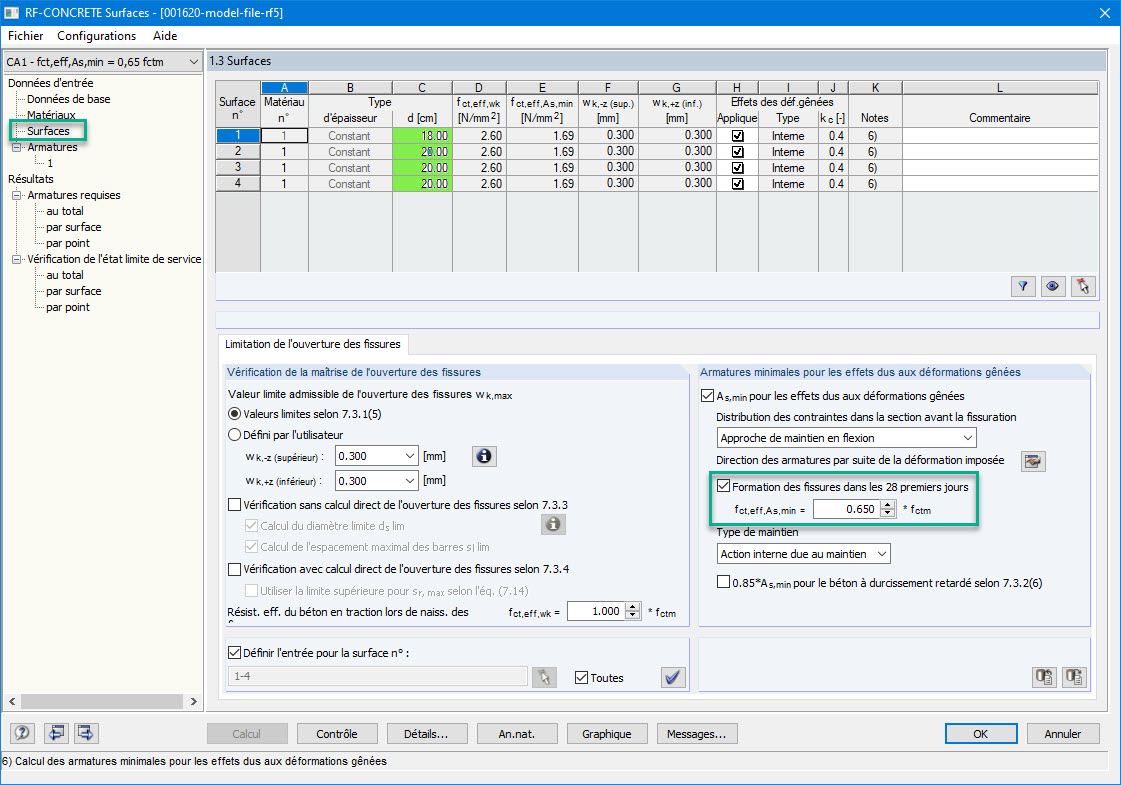This screenshot has width=1121, height=785.
Task: Click the Graphique button
Action: click(x=606, y=734)
